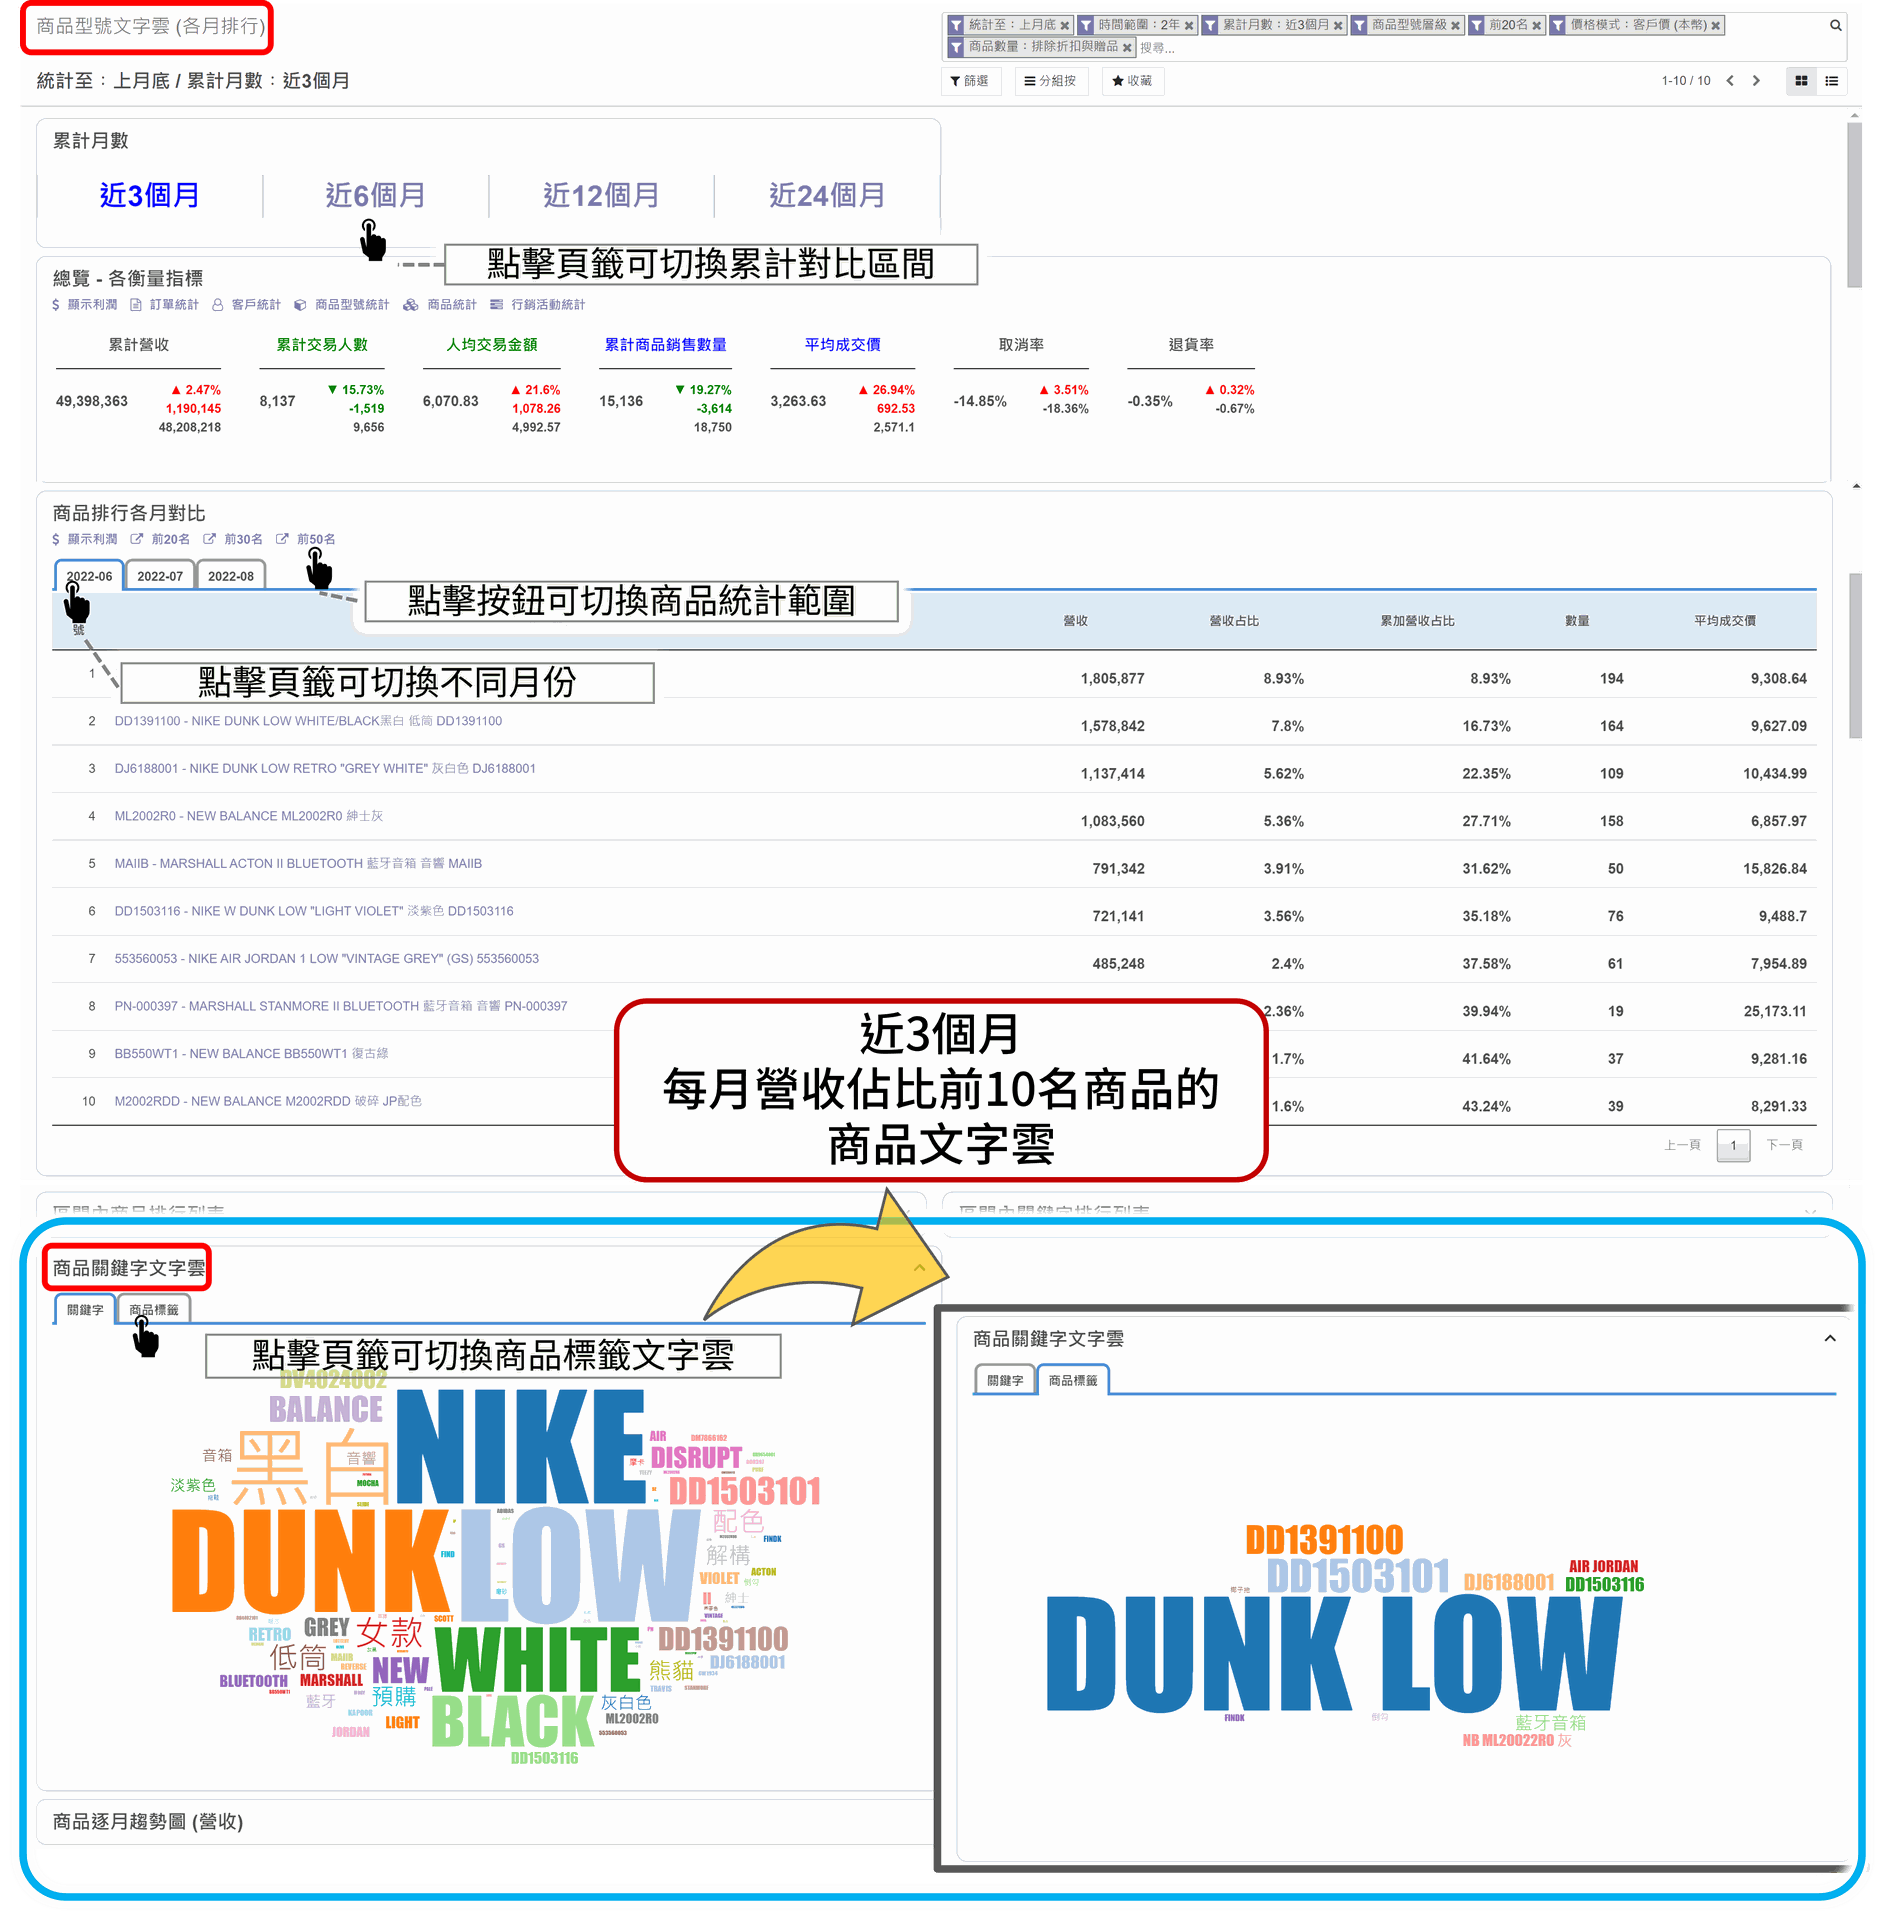The height and width of the screenshot is (1920, 1885).
Task: Remove the 商品型號層級 filter tag
Action: [x=1456, y=26]
